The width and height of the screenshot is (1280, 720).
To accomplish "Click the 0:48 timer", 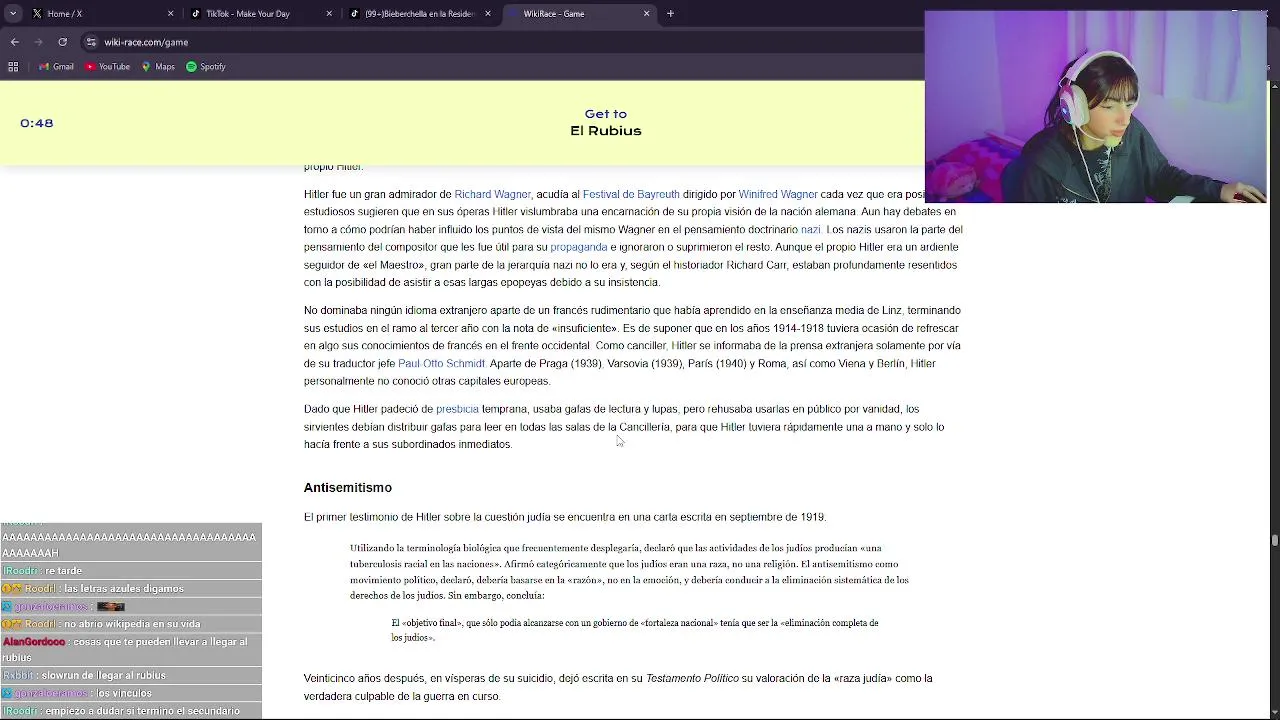I will (x=36, y=123).
